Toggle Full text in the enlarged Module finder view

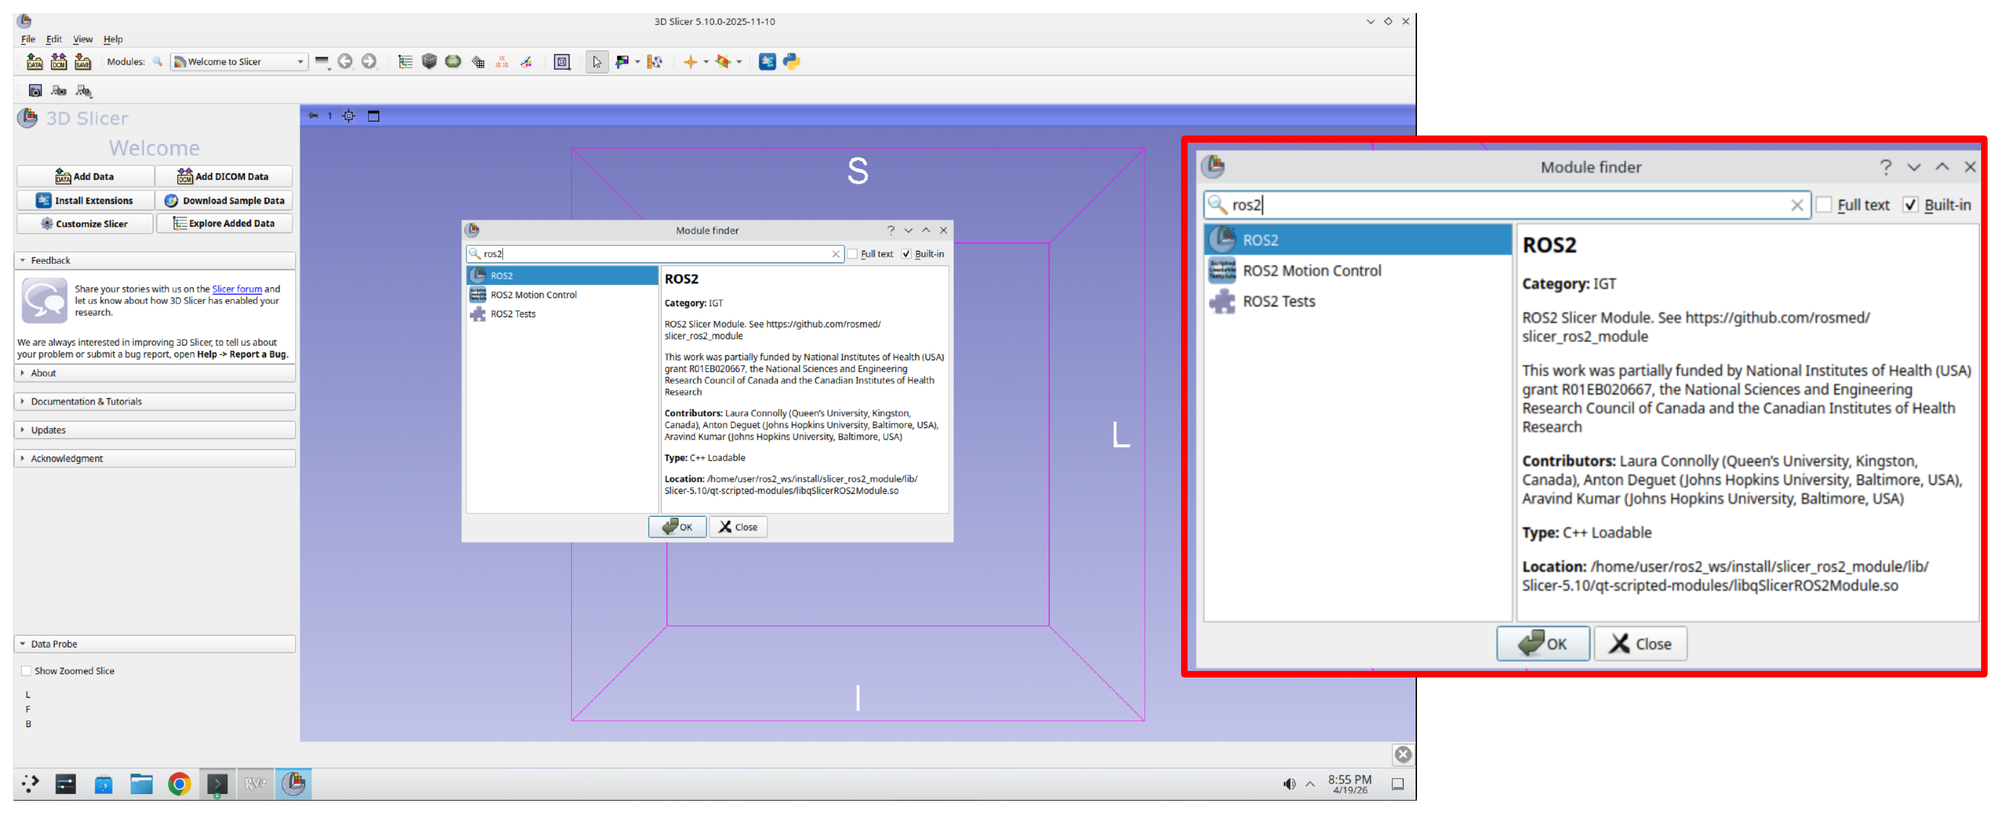coord(1824,205)
